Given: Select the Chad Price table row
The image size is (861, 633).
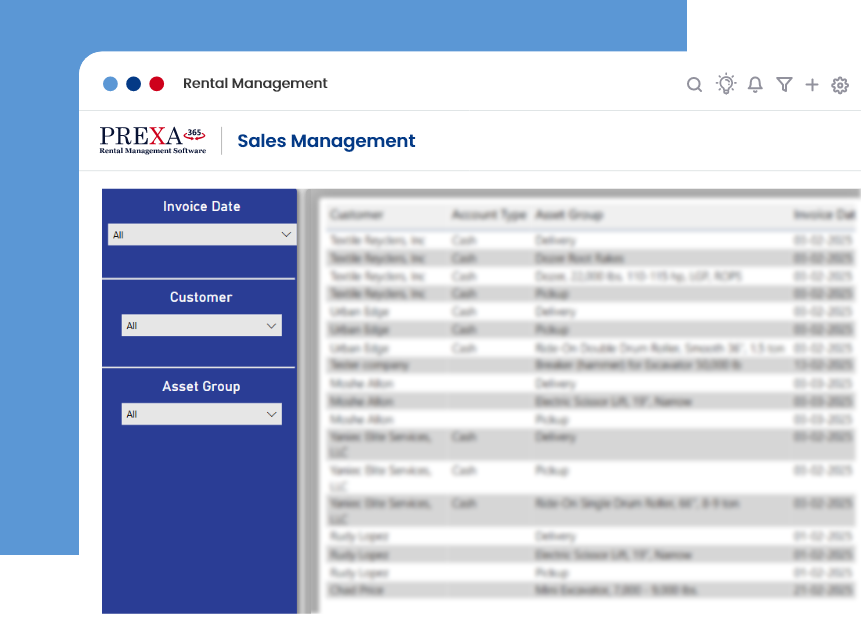Looking at the screenshot, I should 580,591.
